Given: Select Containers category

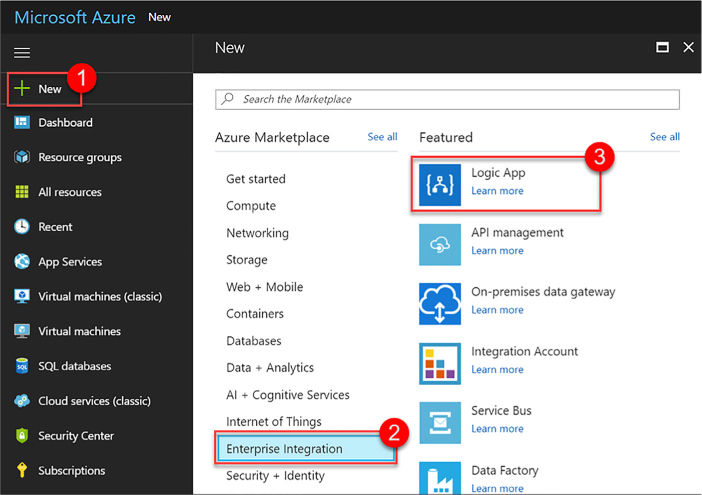Looking at the screenshot, I should (255, 314).
